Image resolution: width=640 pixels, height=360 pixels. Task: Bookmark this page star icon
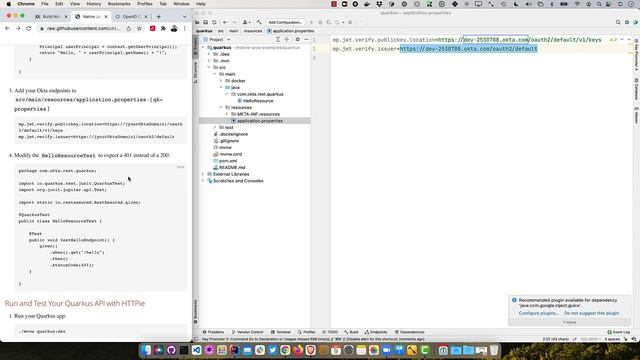click(140, 29)
